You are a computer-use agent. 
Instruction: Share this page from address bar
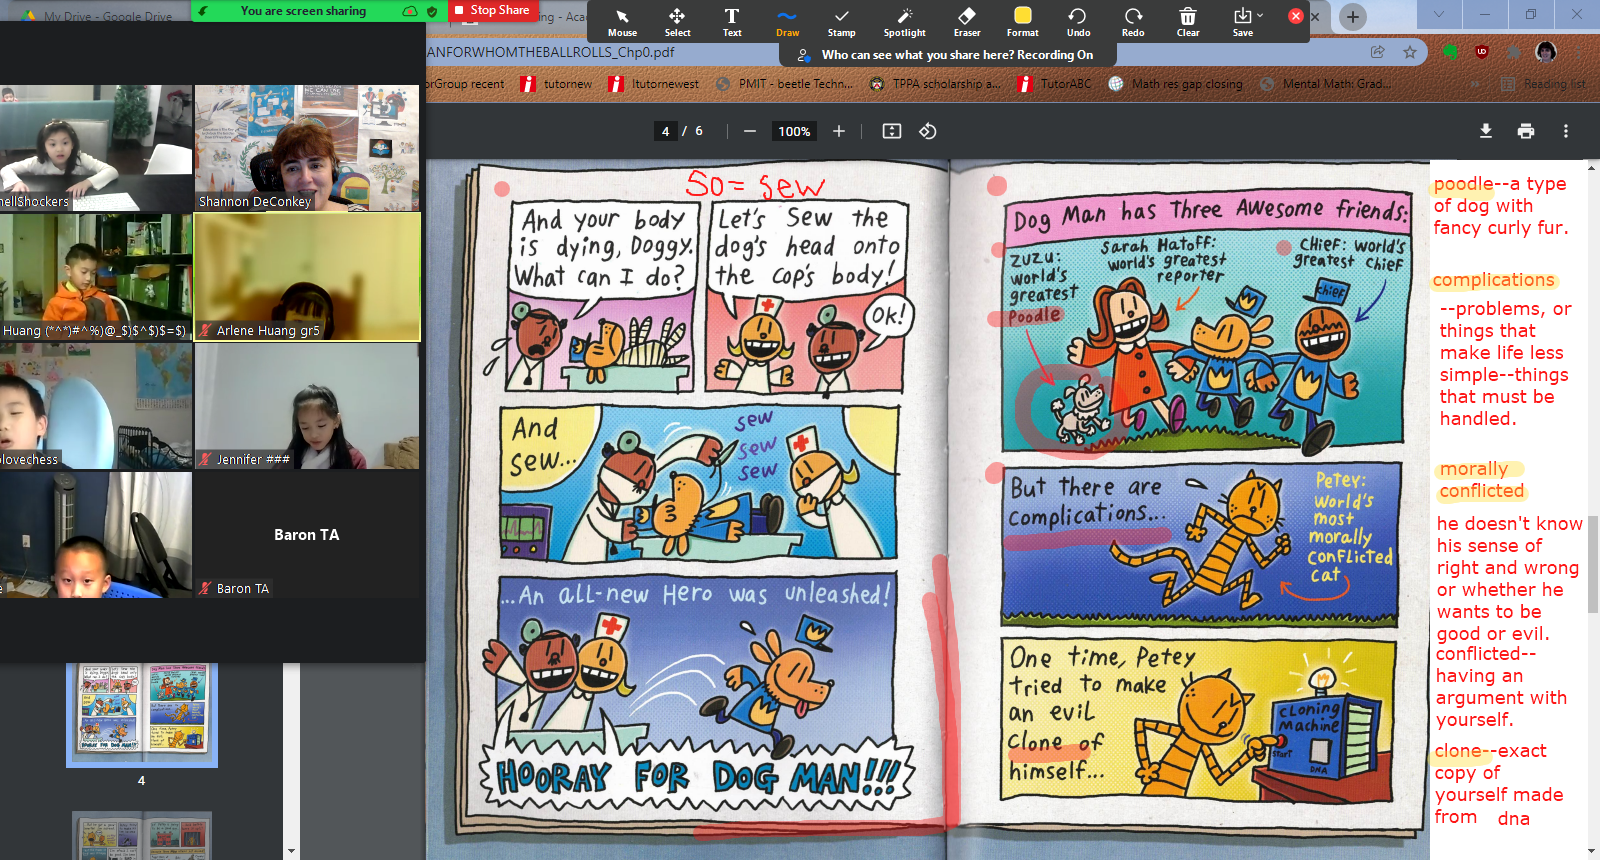[1378, 52]
